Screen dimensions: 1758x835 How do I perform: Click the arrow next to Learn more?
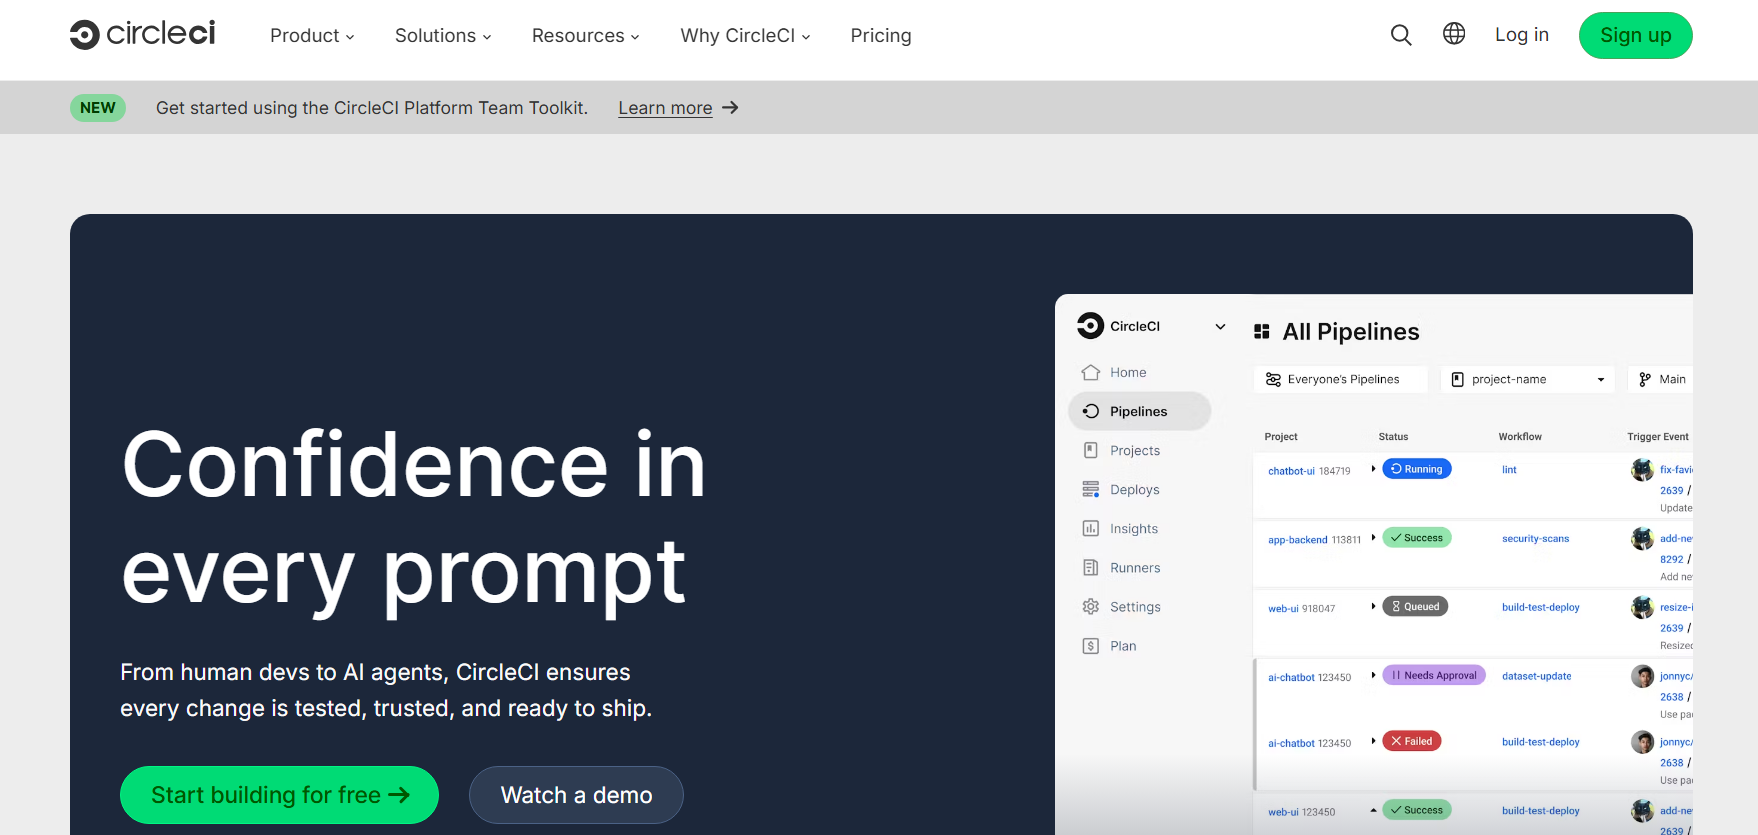731,107
